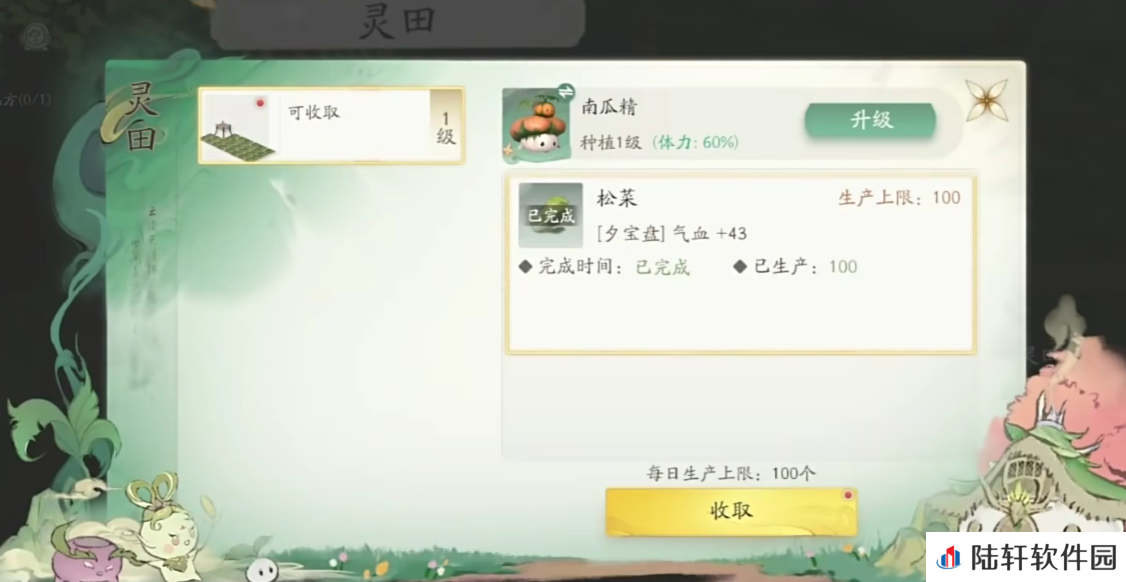Tap the red dot on the field plot
This screenshot has width=1126, height=582.
coord(261,103)
